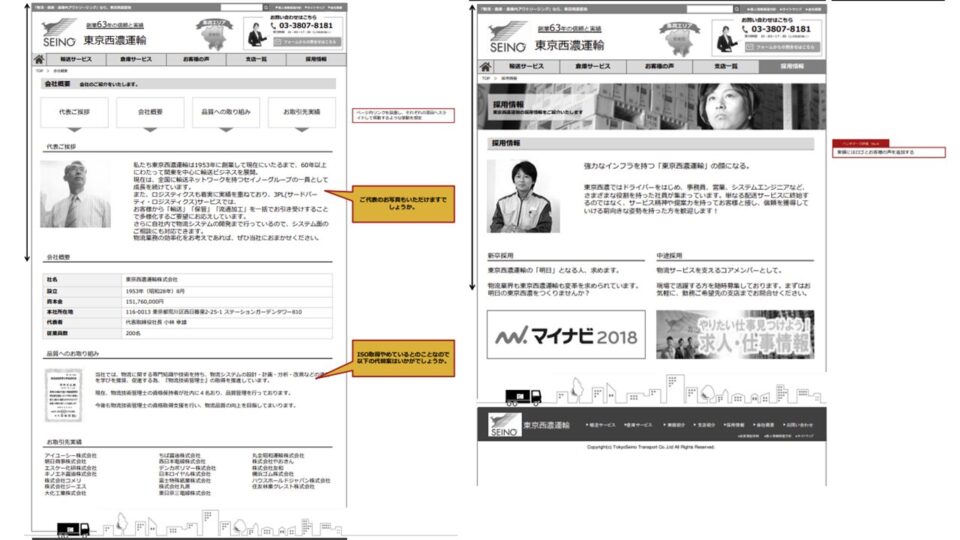
Task: Click the operator figure beside the phone number on the overview page
Action: tap(256, 34)
